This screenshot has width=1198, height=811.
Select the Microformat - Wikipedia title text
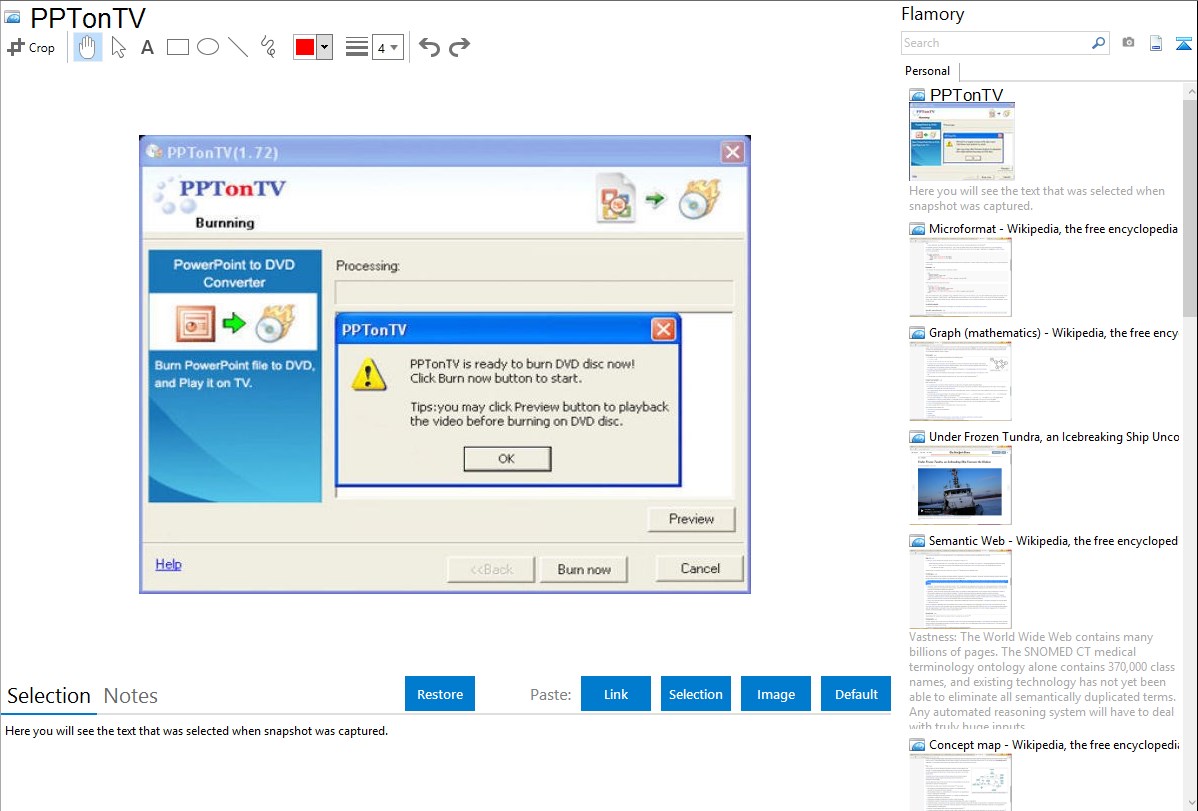pos(1053,229)
